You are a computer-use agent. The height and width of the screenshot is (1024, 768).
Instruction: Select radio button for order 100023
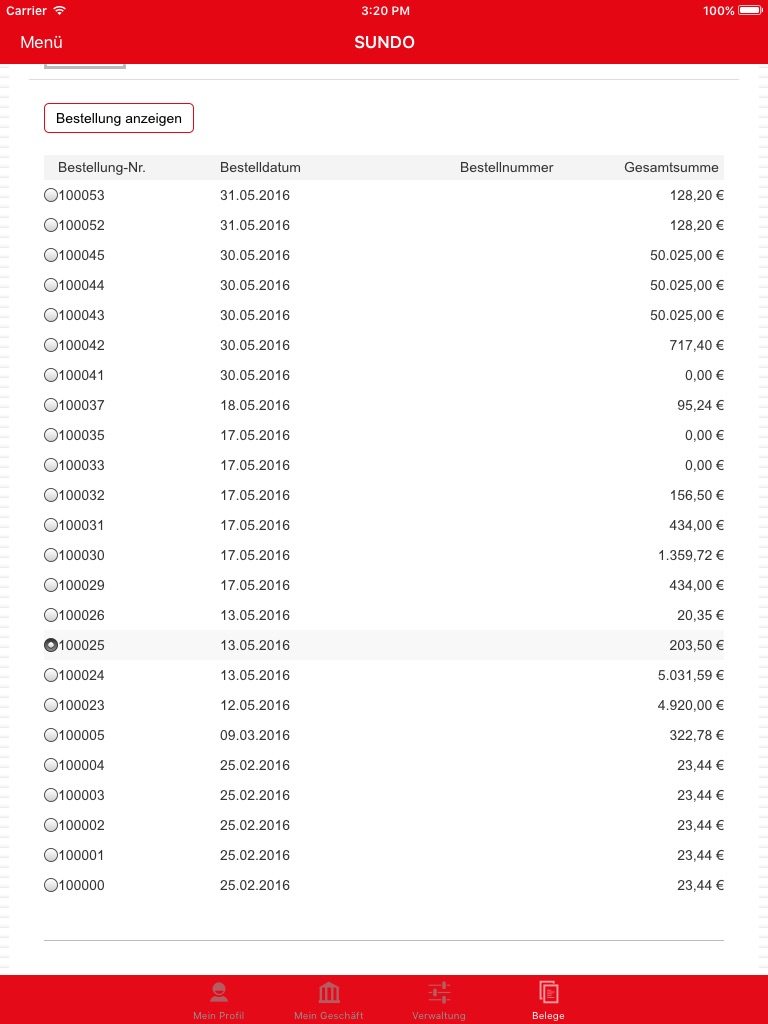tap(51, 706)
